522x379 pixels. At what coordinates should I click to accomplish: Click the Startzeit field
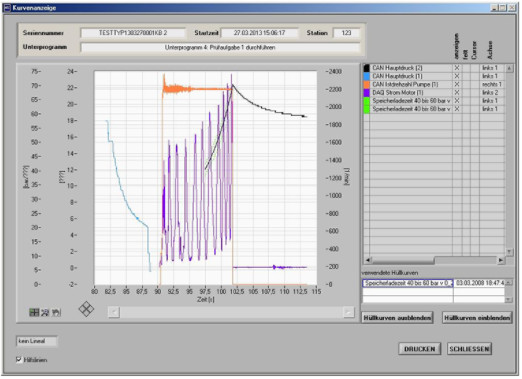coord(259,33)
